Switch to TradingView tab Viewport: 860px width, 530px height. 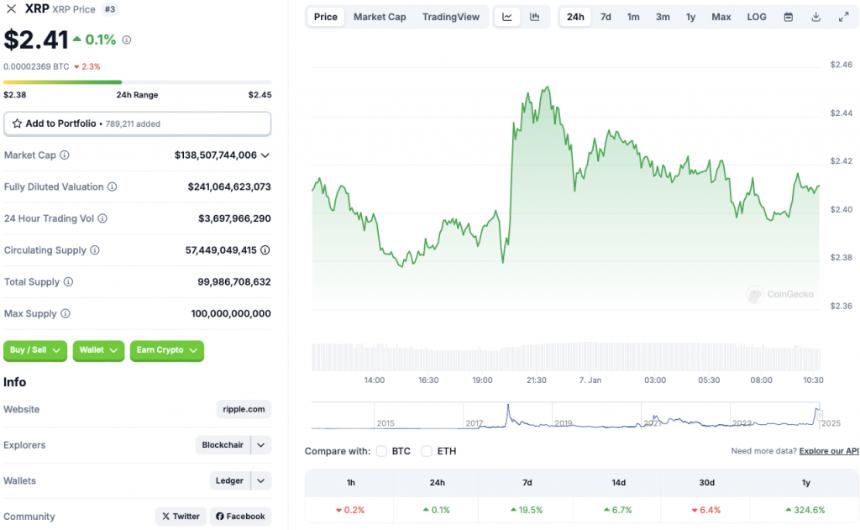tap(451, 17)
